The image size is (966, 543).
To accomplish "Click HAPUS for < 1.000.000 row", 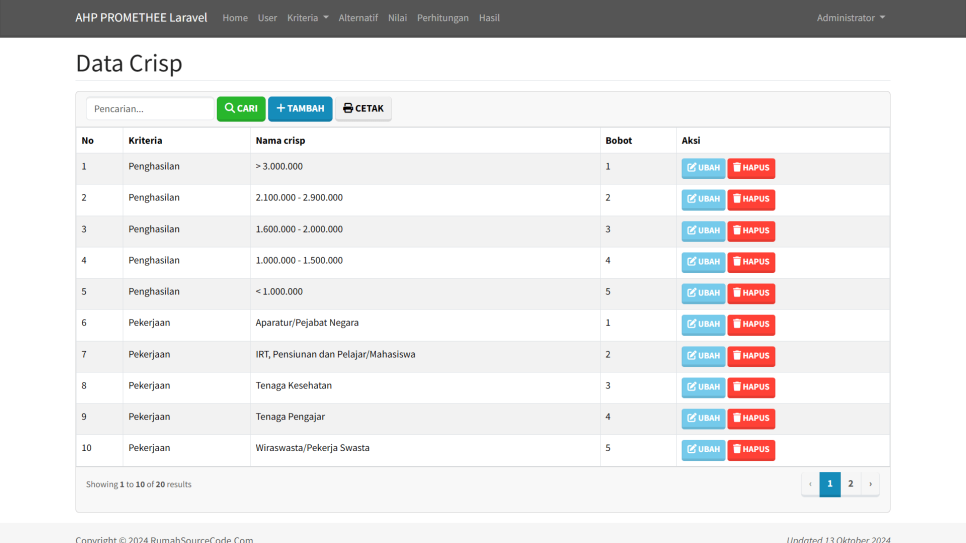I will [751, 293].
